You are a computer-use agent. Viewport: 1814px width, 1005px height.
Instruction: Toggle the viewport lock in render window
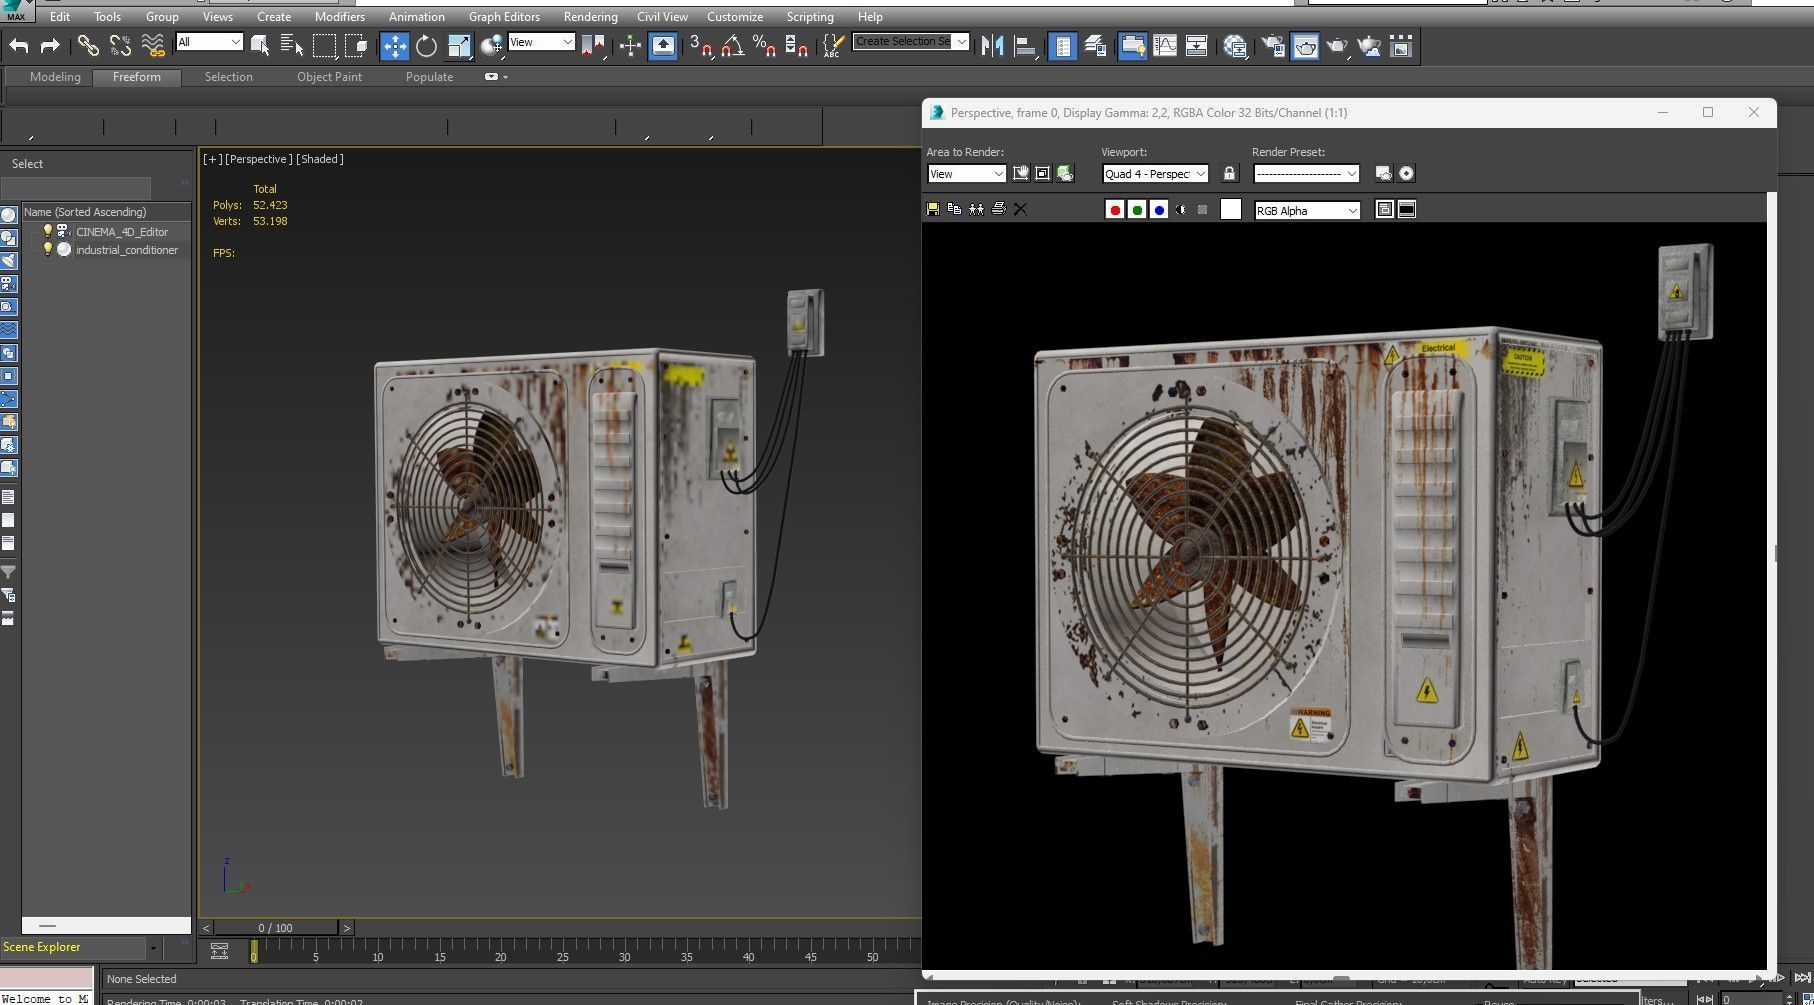pos(1229,174)
